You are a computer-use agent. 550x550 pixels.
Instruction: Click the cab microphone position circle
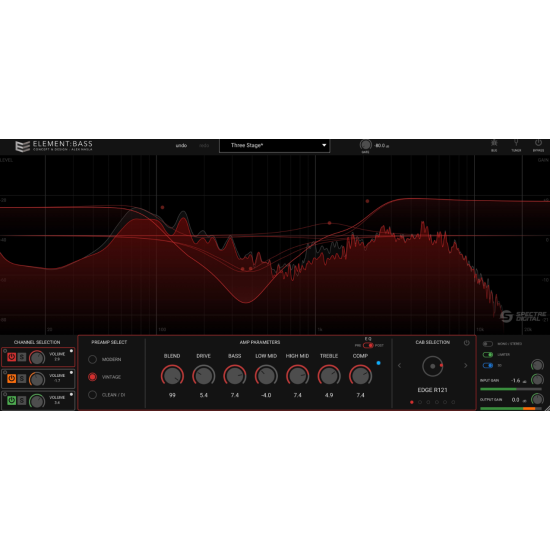click(x=432, y=366)
